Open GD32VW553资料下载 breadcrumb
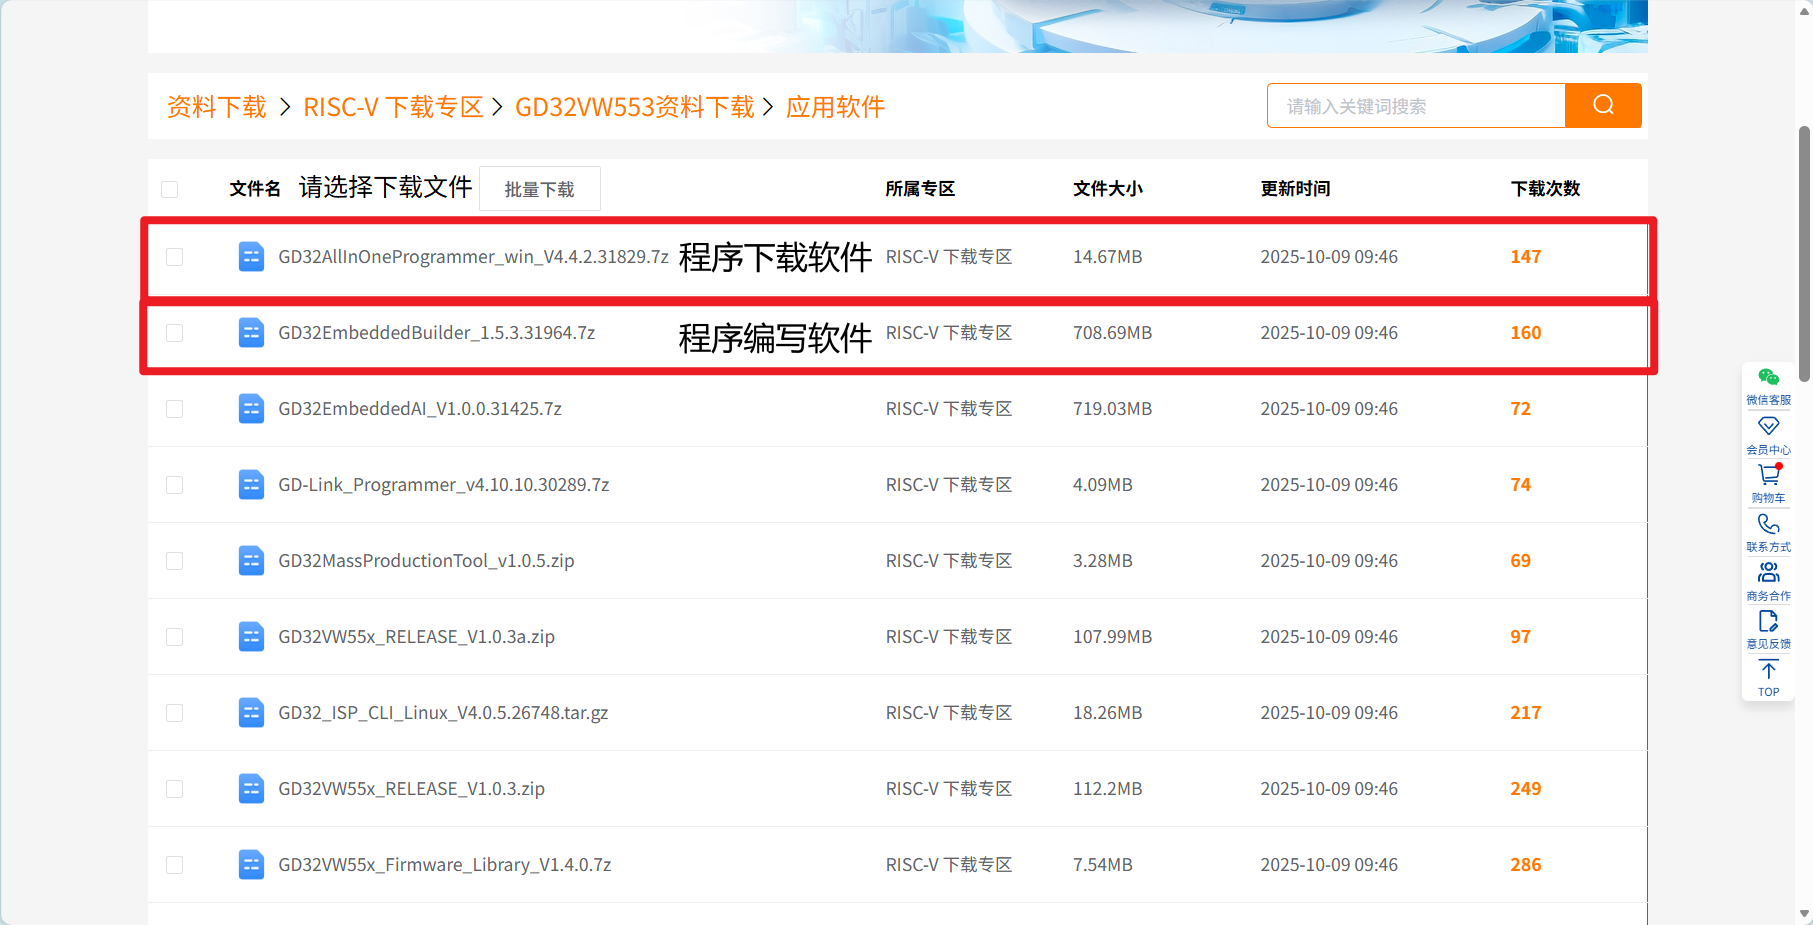This screenshot has width=1813, height=925. click(635, 107)
